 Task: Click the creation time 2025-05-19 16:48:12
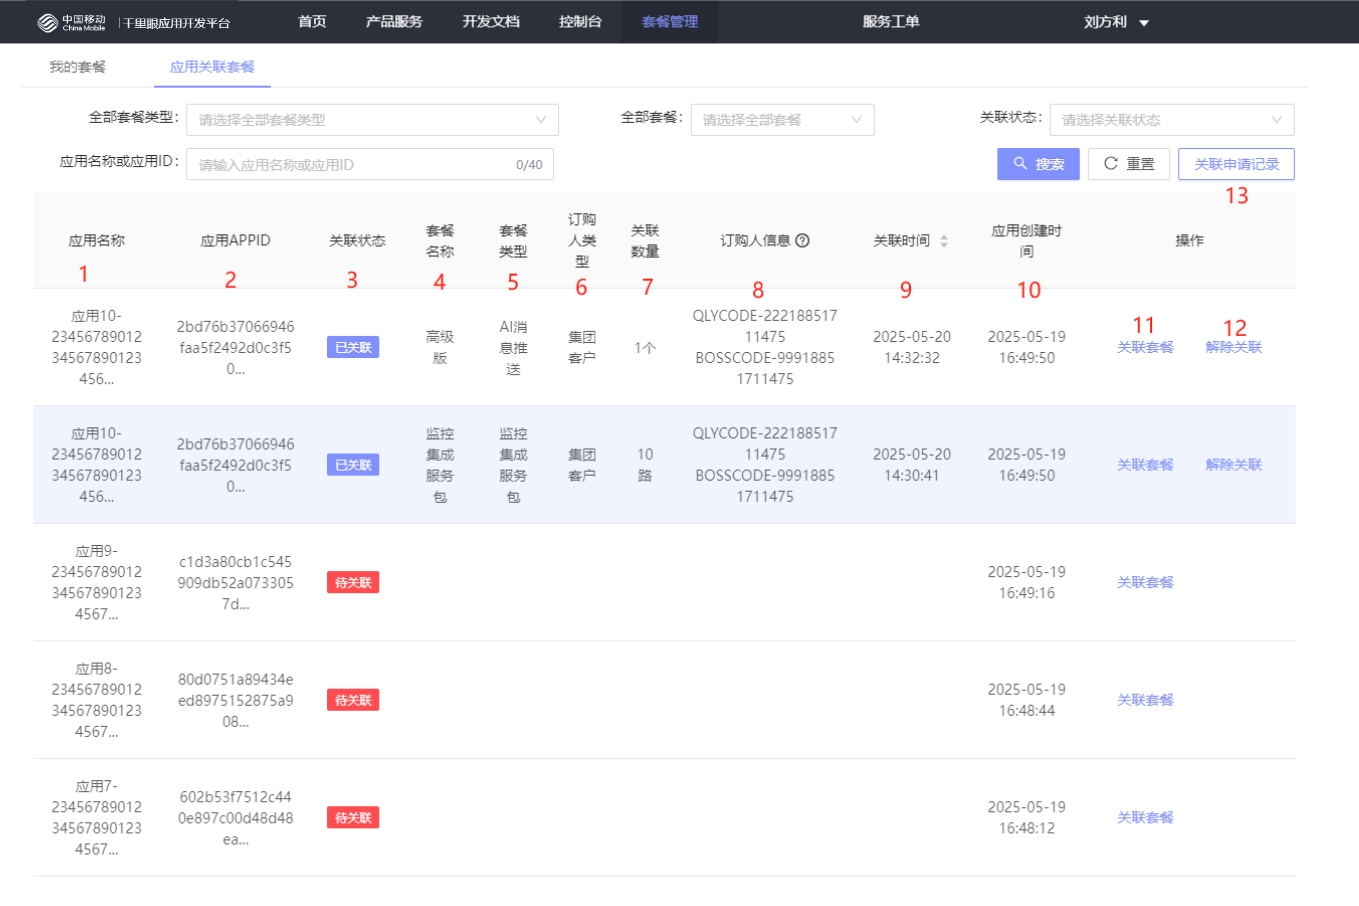[x=1027, y=818]
